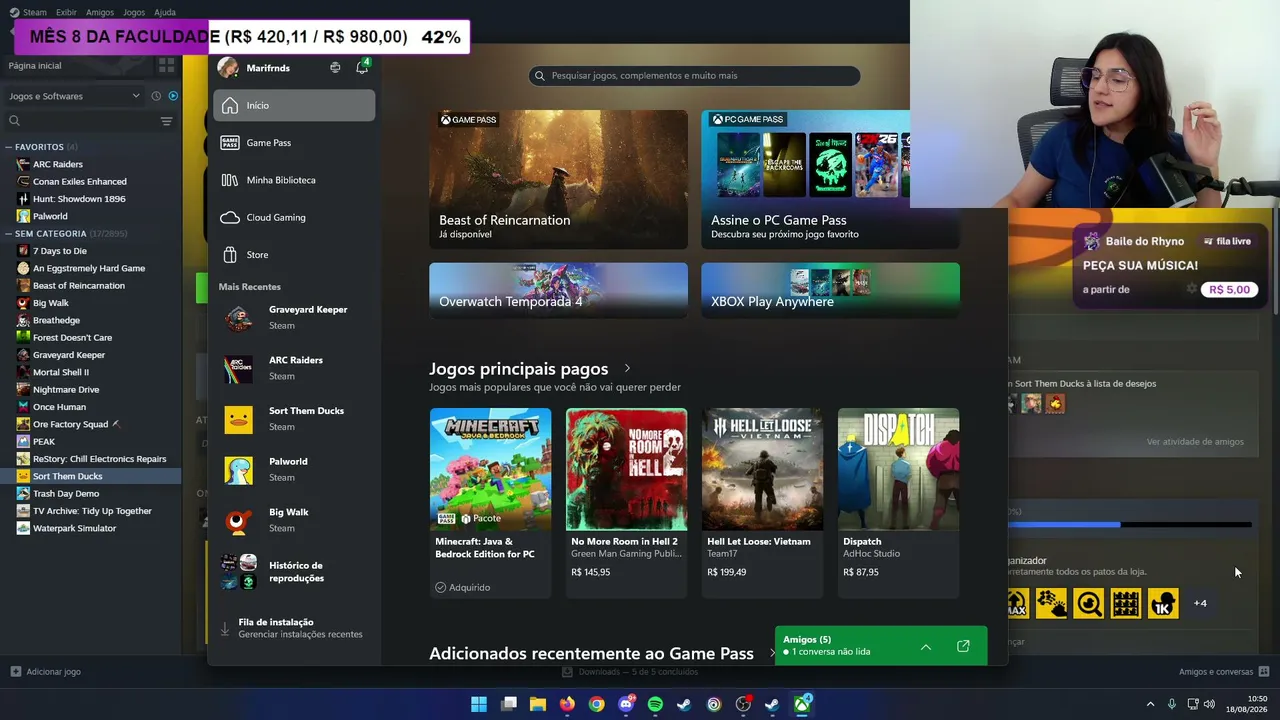Open the Assine o PC Game Pass banner
Screen dimensions: 1280x720
pyautogui.click(x=830, y=179)
